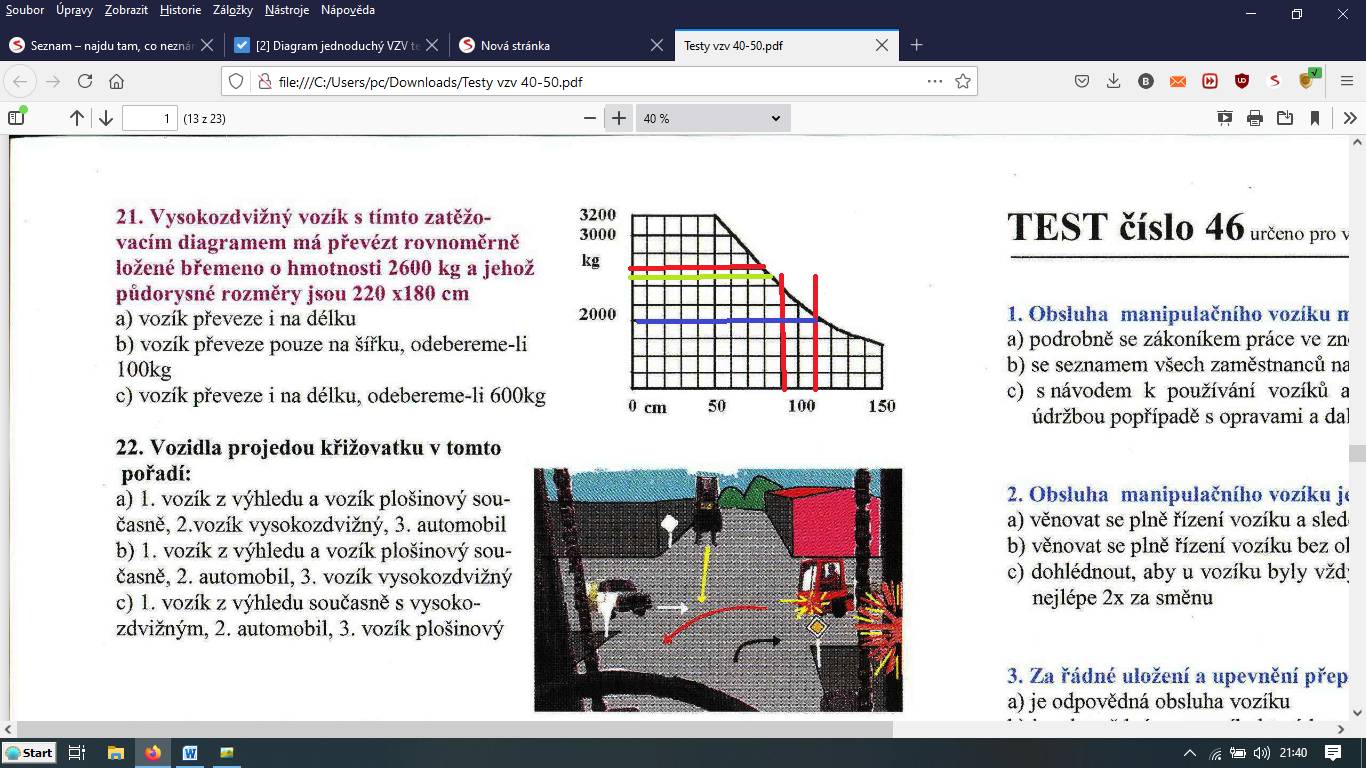Click the Start button
The image size is (1366, 768).
29,753
